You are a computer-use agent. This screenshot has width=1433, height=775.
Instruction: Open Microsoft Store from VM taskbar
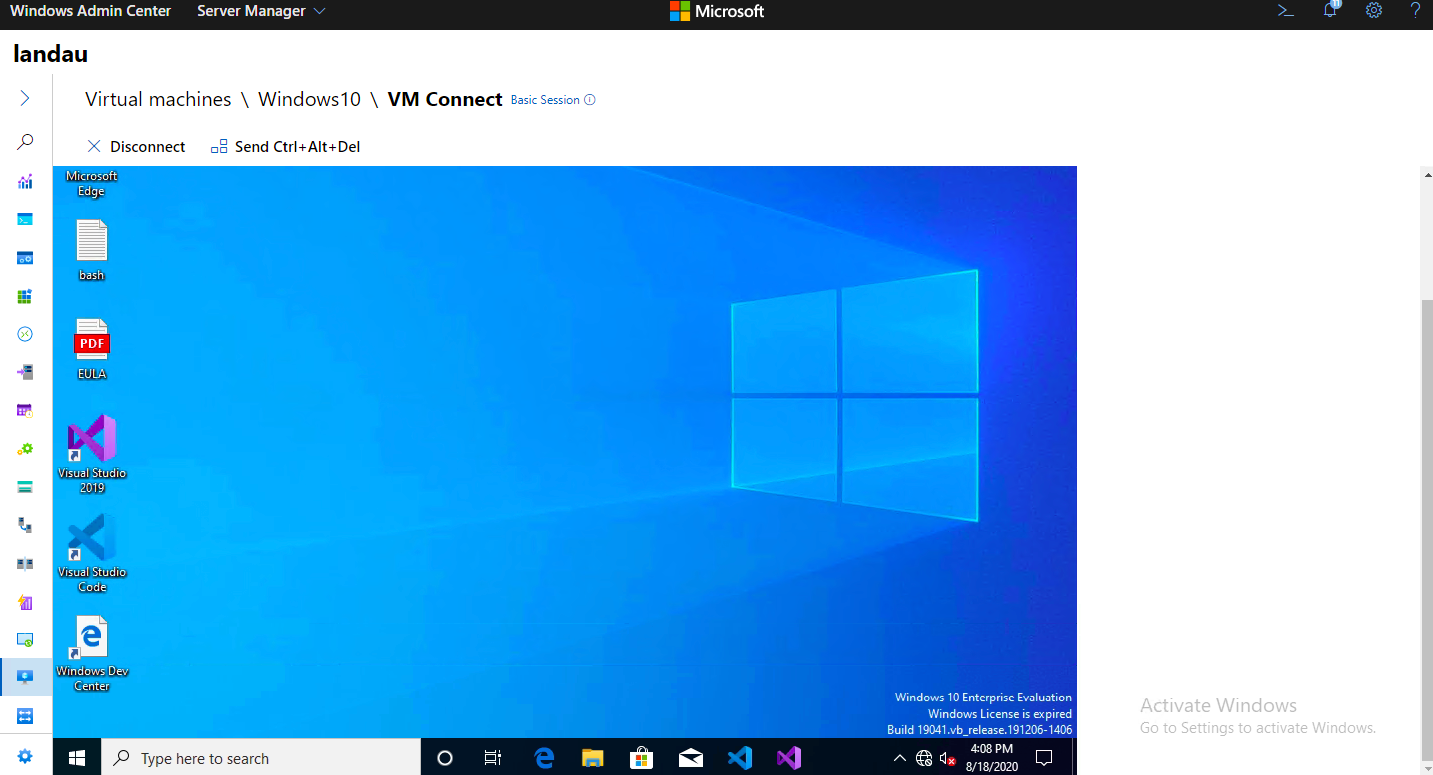click(x=642, y=758)
